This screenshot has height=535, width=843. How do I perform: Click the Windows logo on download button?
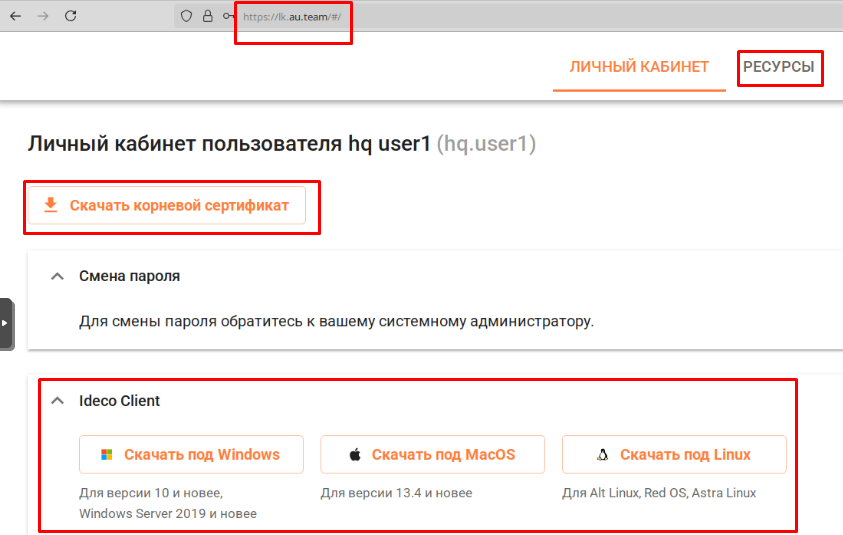107,455
